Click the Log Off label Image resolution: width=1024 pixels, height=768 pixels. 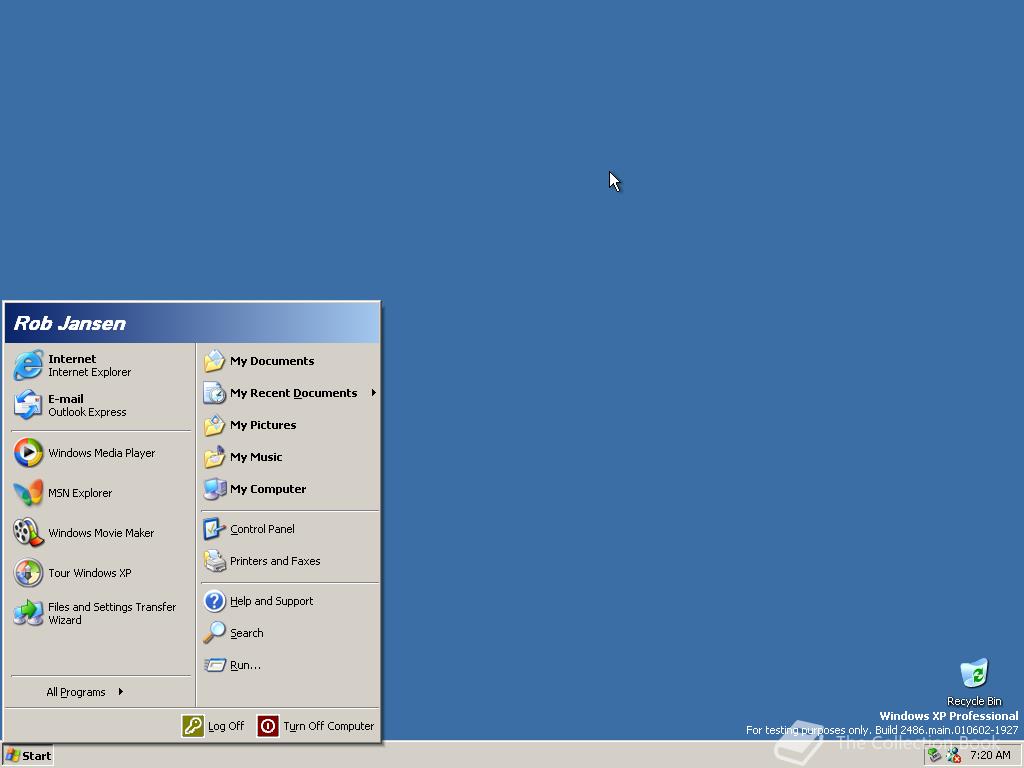[x=226, y=726]
